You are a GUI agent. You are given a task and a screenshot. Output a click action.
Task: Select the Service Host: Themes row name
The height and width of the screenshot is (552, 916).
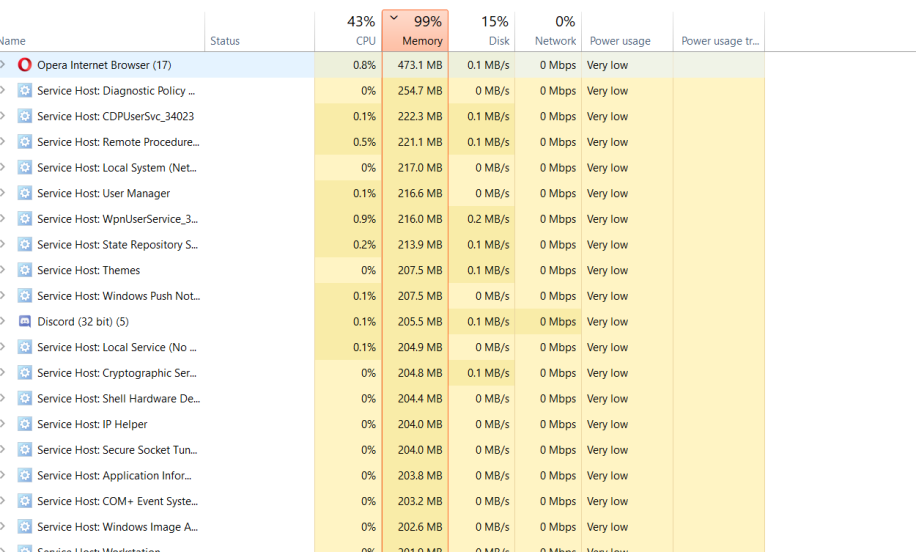tap(89, 270)
